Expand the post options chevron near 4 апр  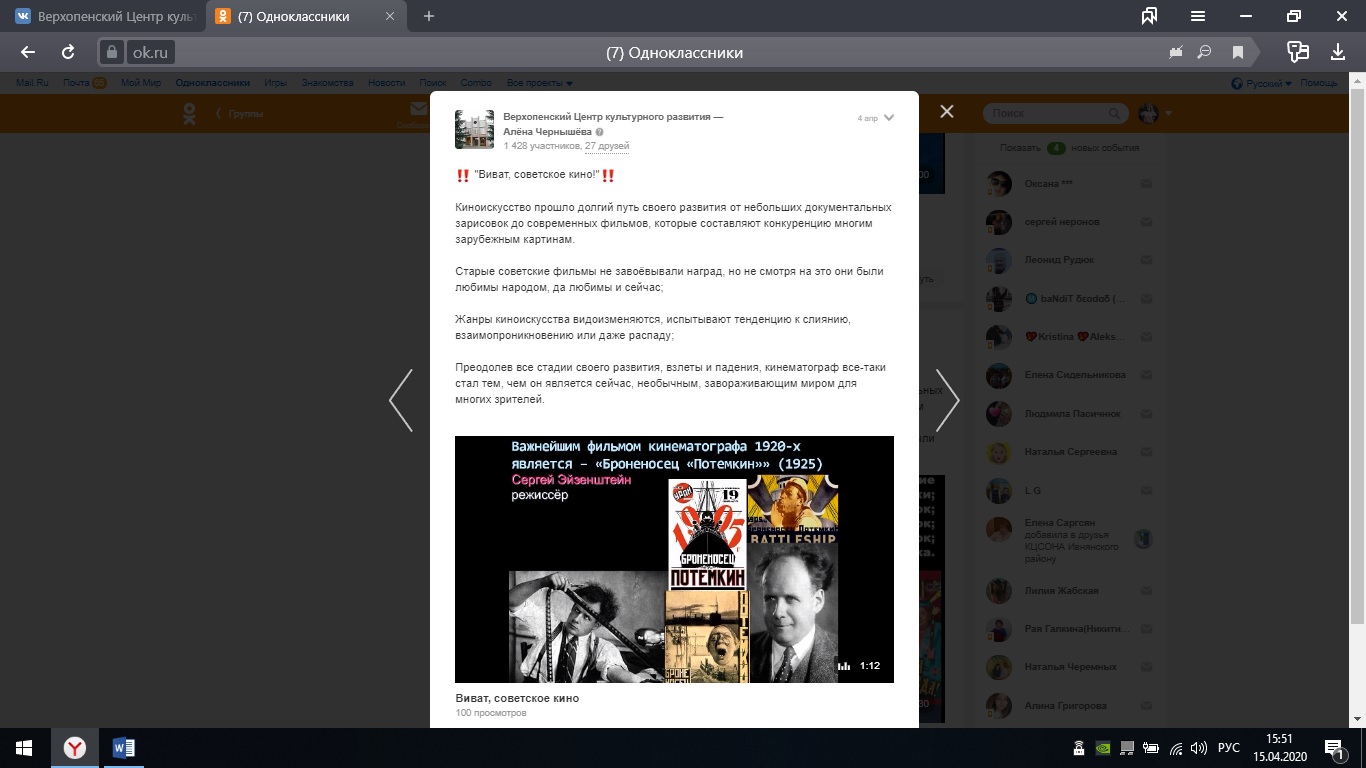(889, 118)
